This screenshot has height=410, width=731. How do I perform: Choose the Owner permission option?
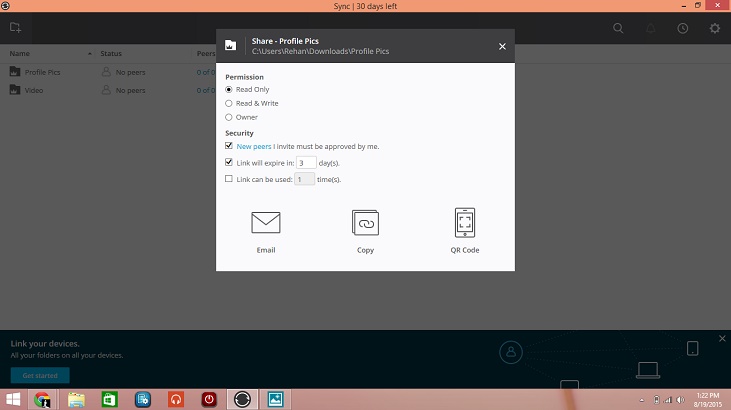click(x=229, y=117)
